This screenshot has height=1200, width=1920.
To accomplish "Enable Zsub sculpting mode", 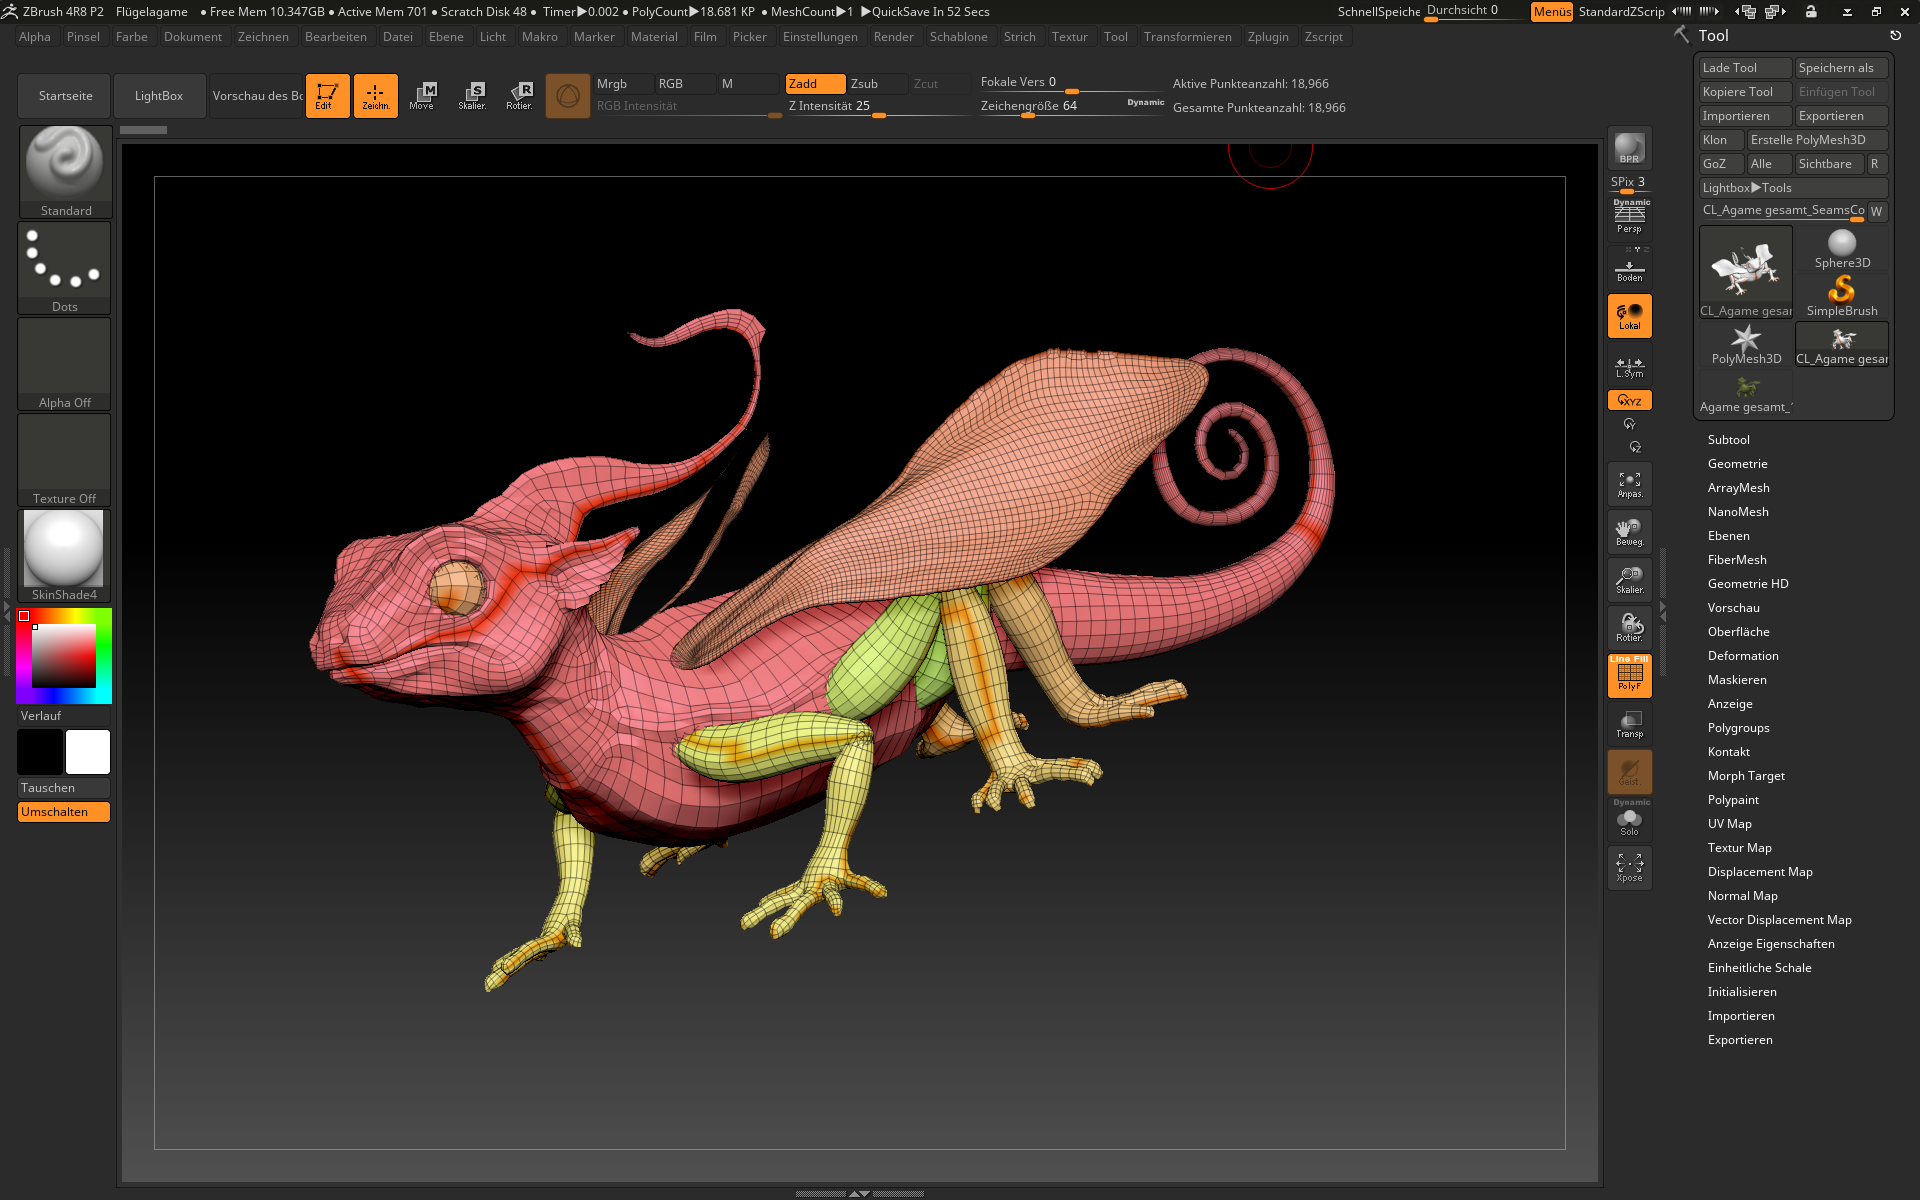I will tap(875, 84).
